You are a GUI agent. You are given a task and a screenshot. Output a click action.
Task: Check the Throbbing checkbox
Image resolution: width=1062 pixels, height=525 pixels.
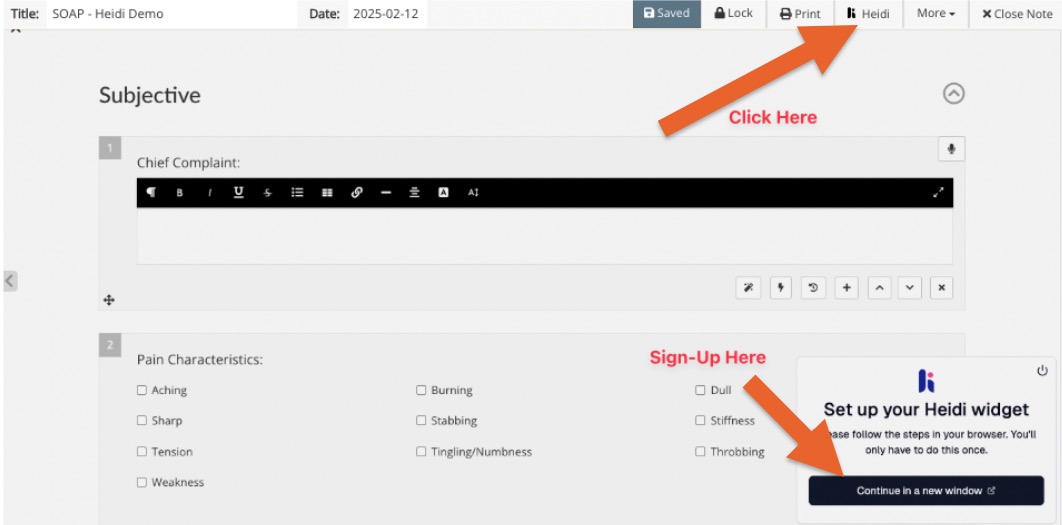tap(700, 451)
